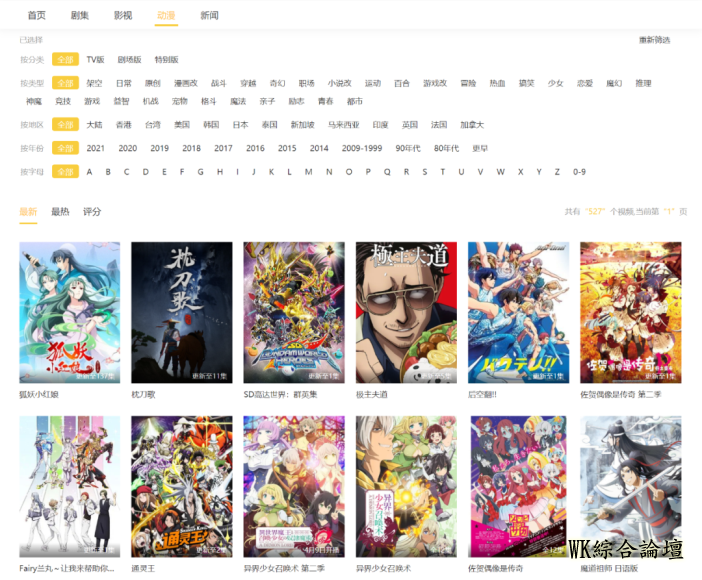The image size is (702, 580).
Task: Open the 通灵王 poster thumbnail
Action: tap(182, 487)
